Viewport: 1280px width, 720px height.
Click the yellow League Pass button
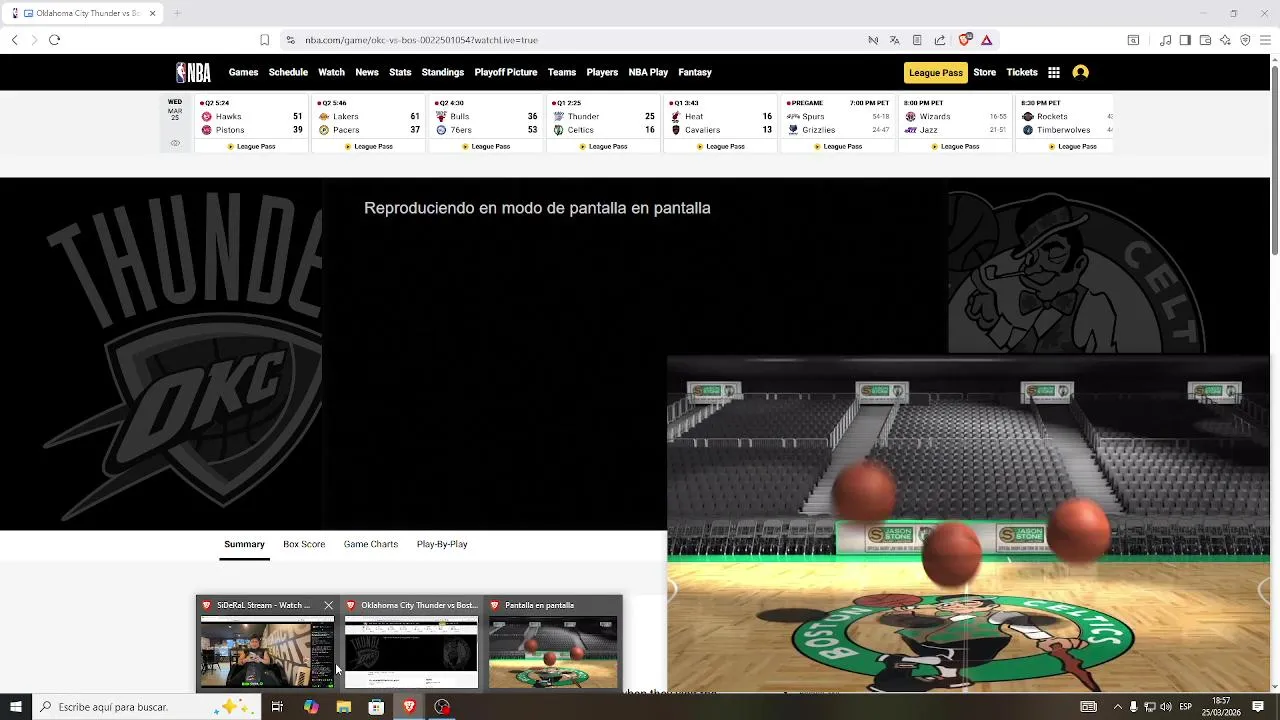pos(936,72)
